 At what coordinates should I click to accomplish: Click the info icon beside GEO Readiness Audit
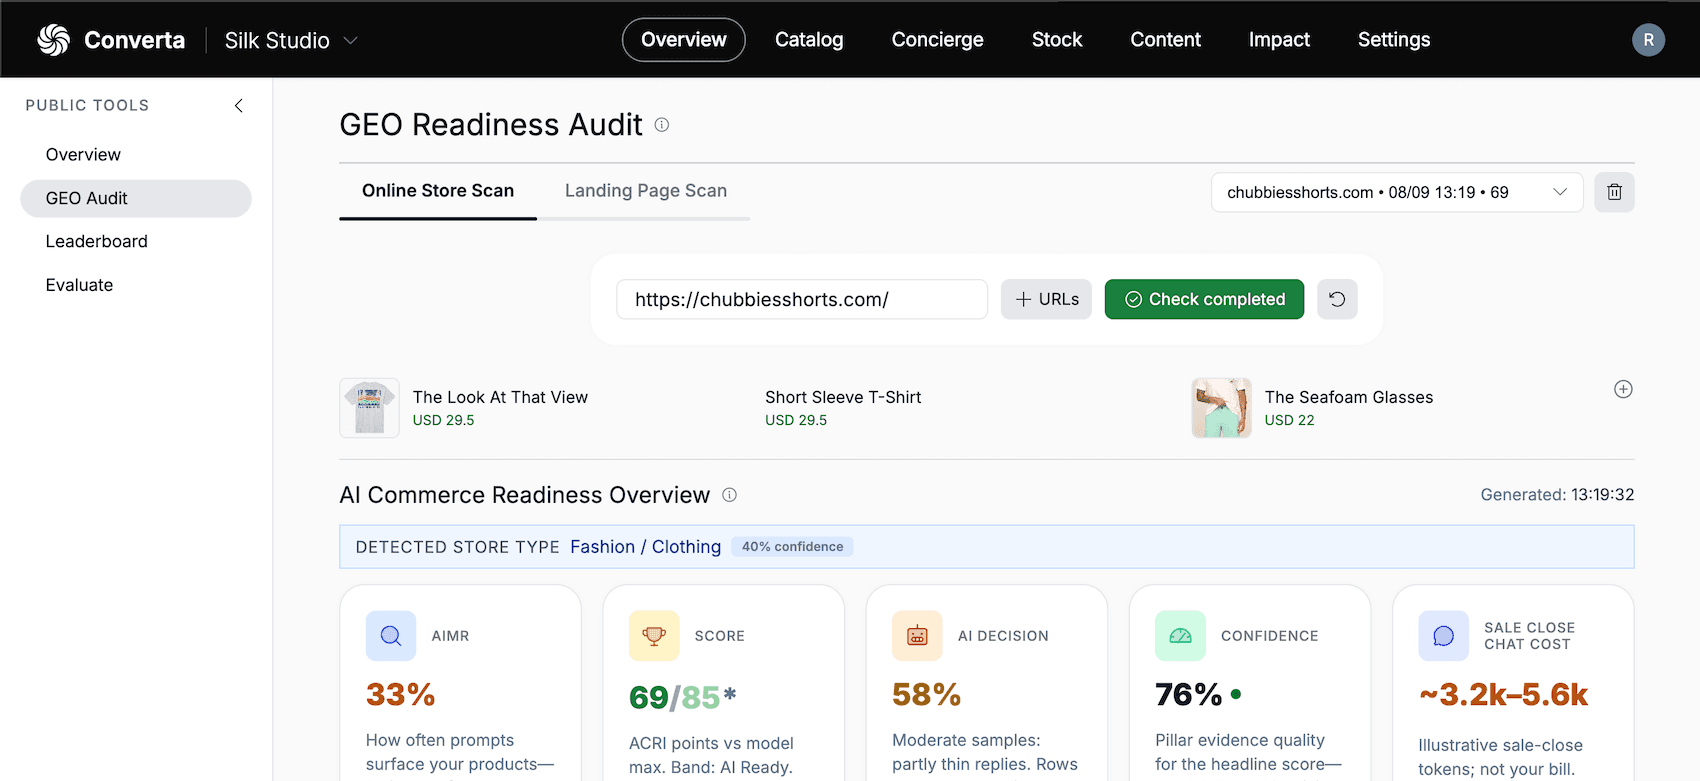(x=662, y=125)
